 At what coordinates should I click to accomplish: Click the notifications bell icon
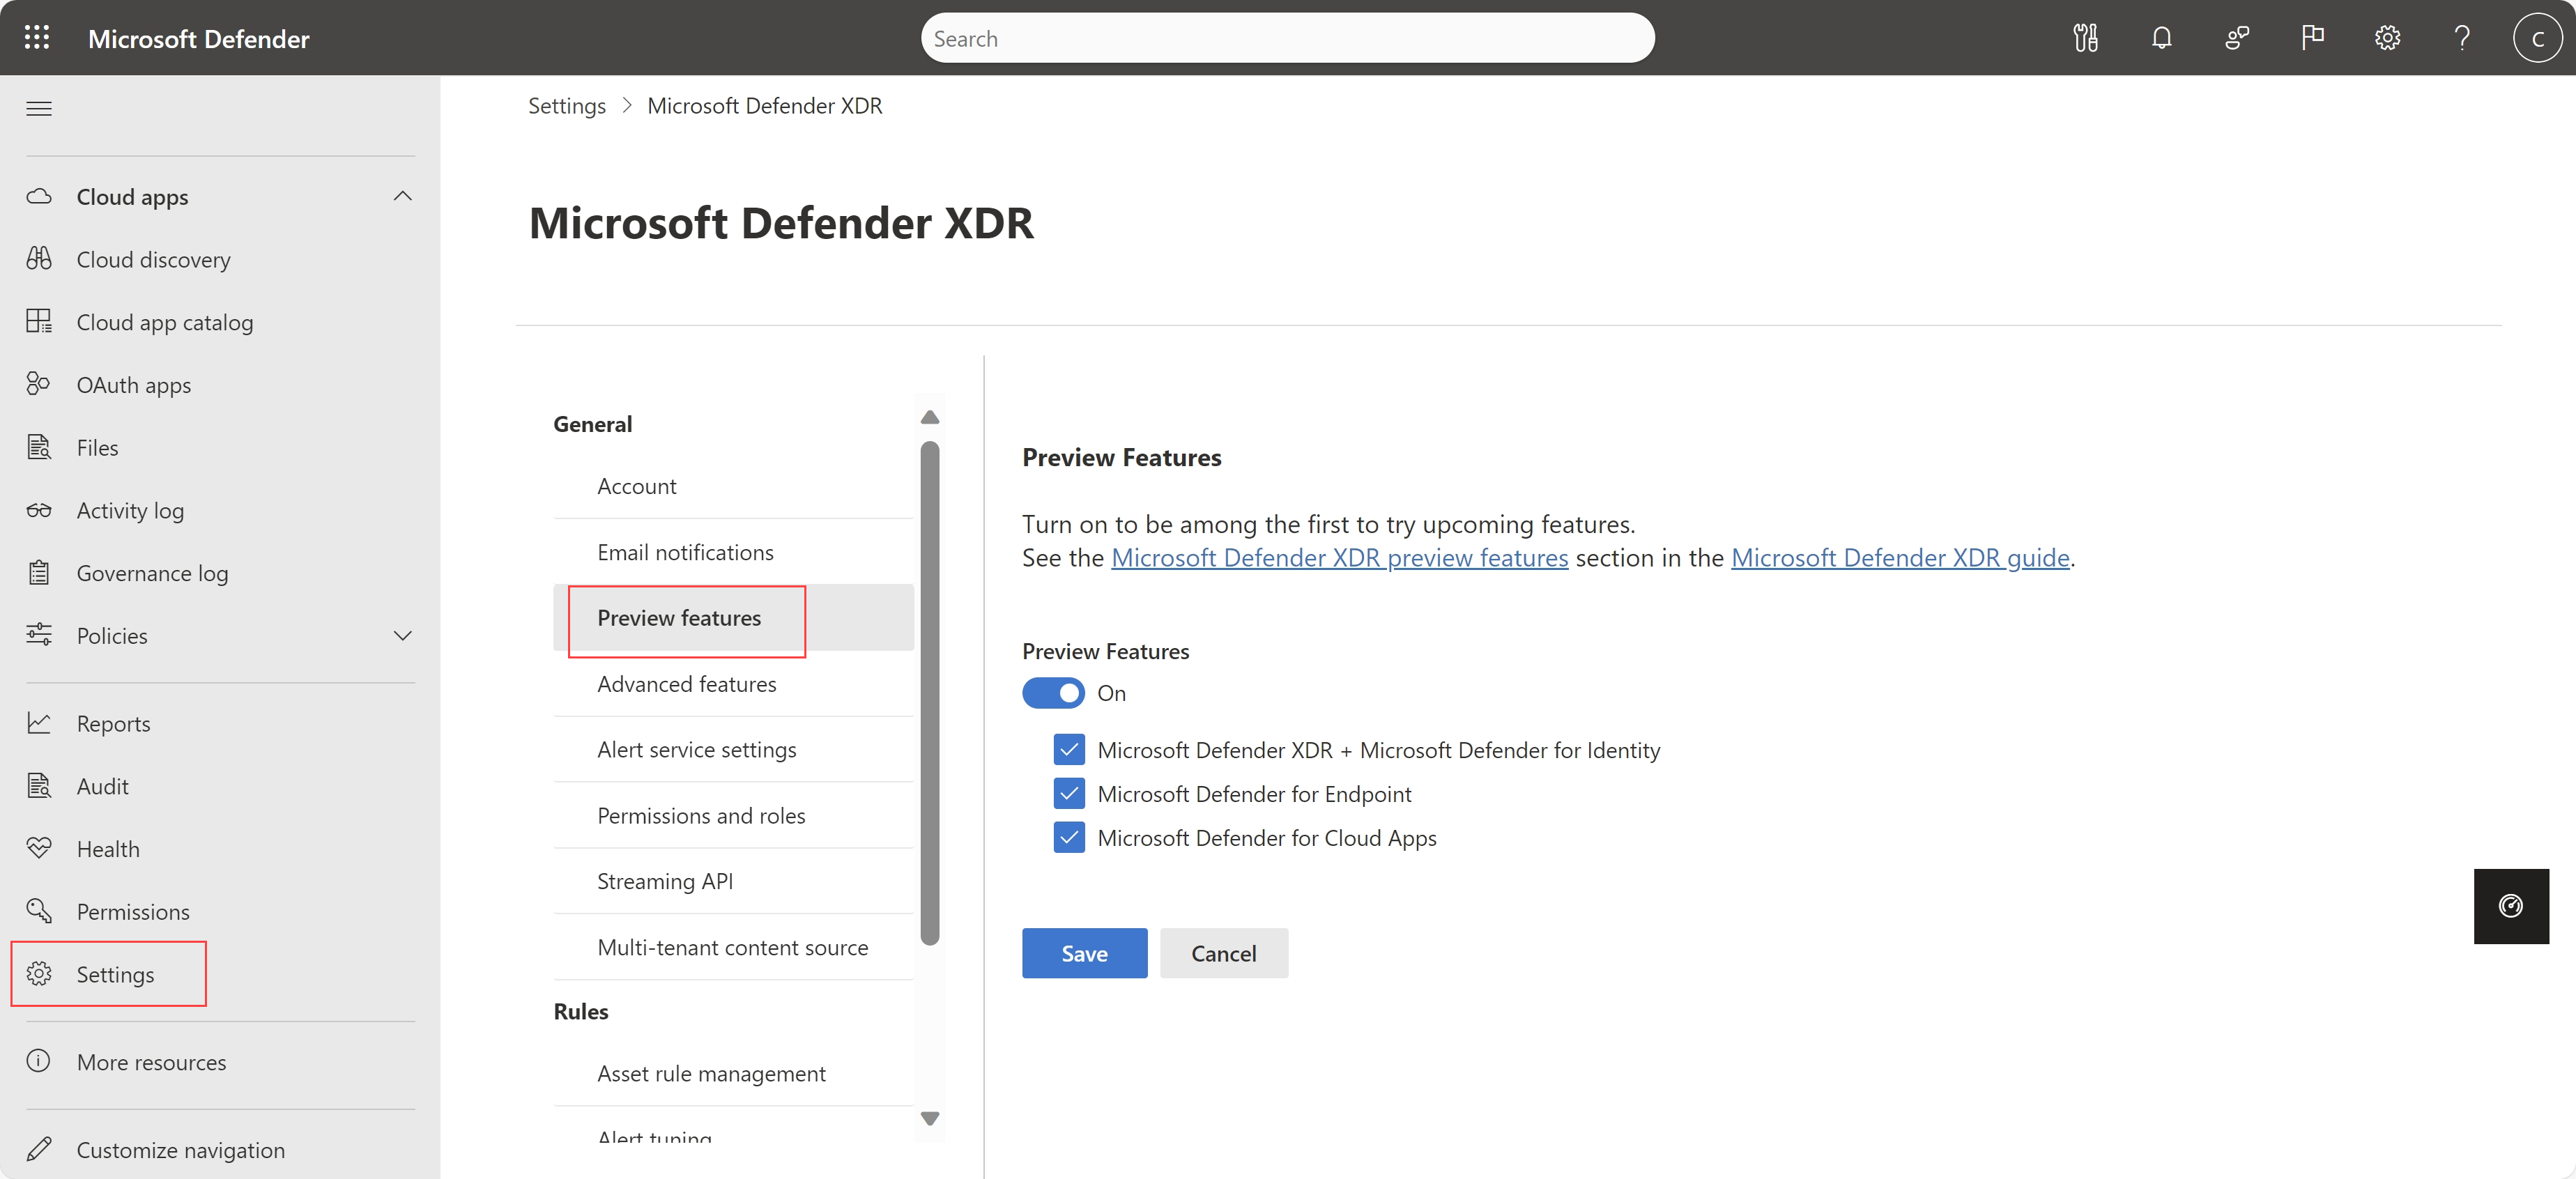2159,38
